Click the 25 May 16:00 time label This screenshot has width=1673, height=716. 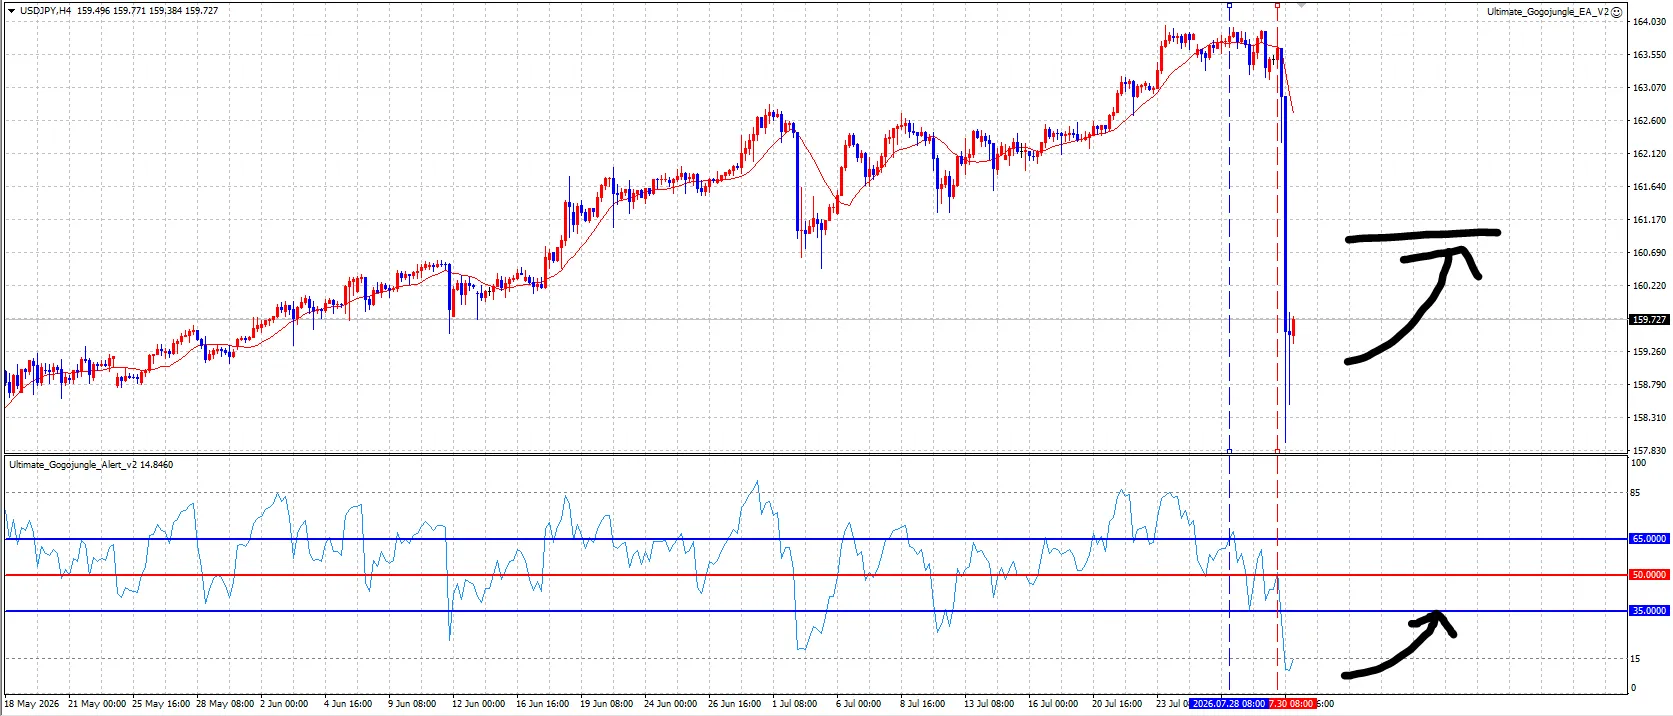pyautogui.click(x=161, y=704)
